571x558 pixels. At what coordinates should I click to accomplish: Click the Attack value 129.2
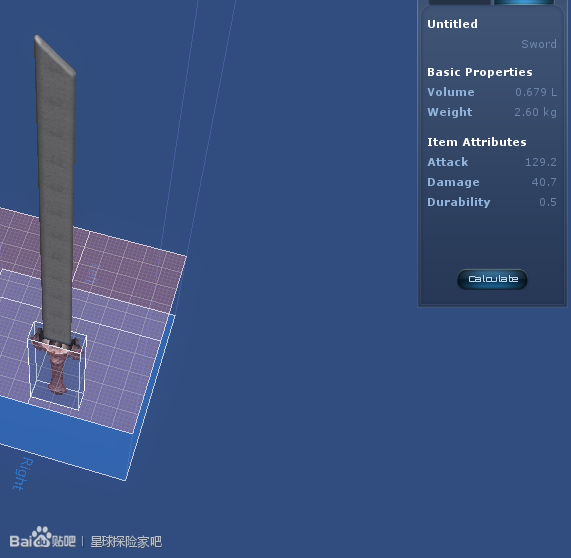pos(540,162)
